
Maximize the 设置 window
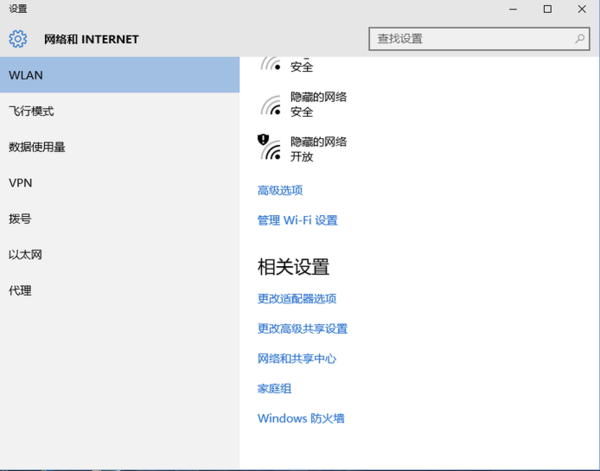coord(548,9)
